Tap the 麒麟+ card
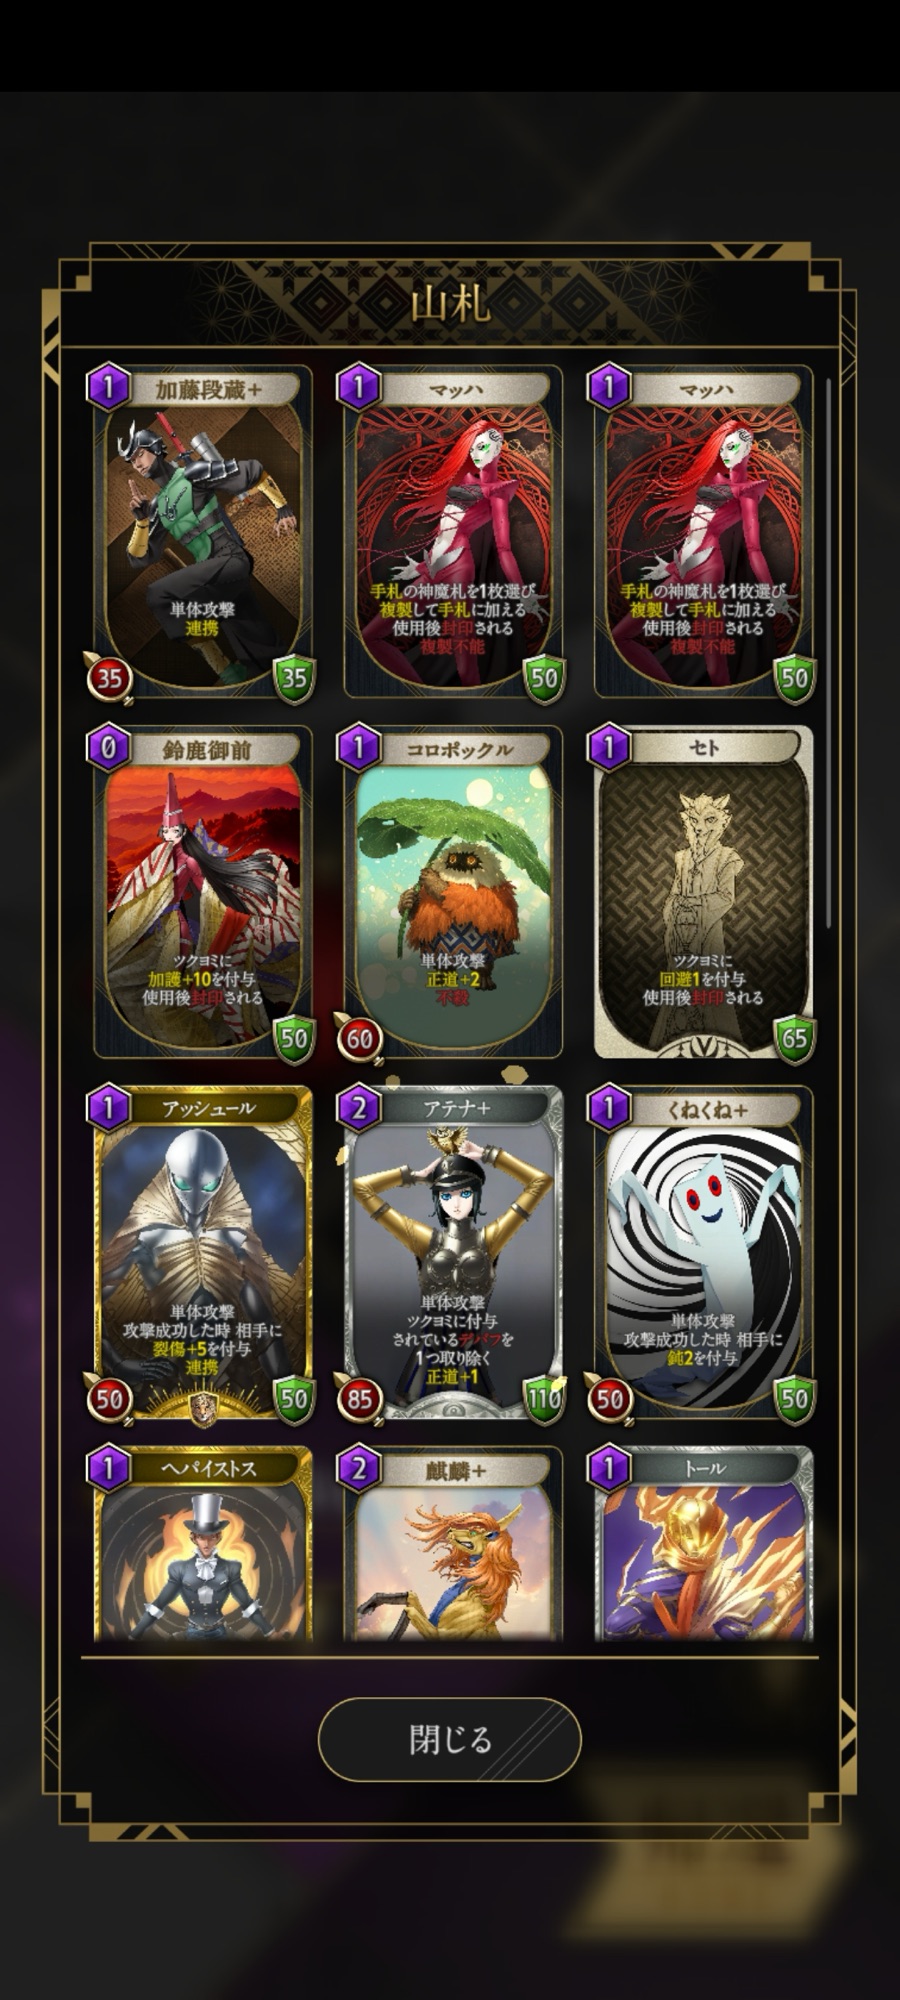The height and width of the screenshot is (2000, 900). tap(453, 1543)
